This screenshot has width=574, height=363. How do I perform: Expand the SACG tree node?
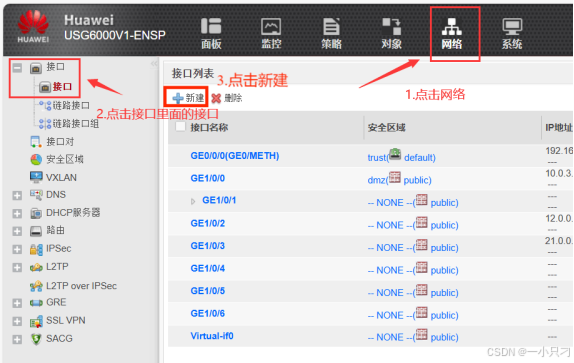coord(17,339)
